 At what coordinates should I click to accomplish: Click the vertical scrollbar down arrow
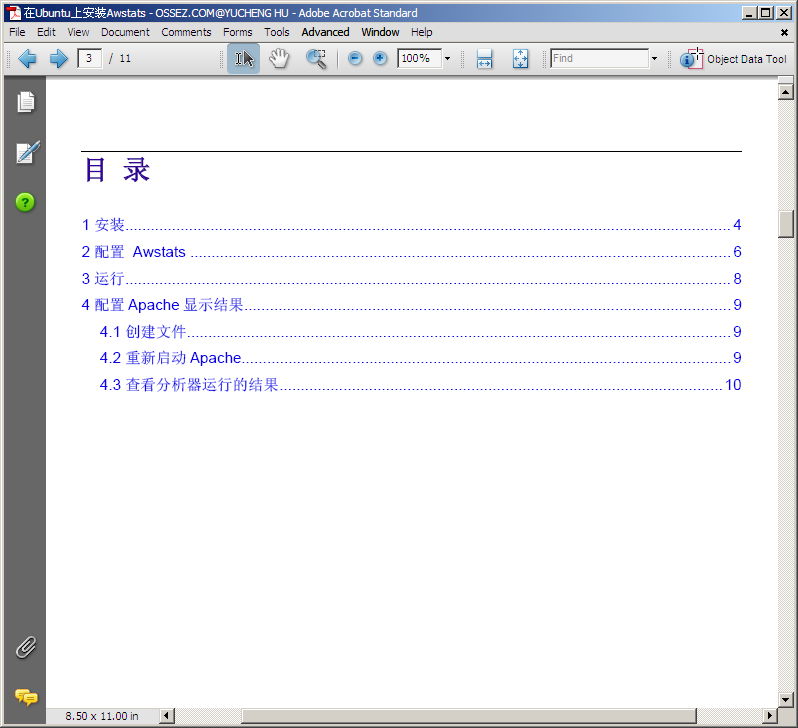pyautogui.click(x=786, y=699)
